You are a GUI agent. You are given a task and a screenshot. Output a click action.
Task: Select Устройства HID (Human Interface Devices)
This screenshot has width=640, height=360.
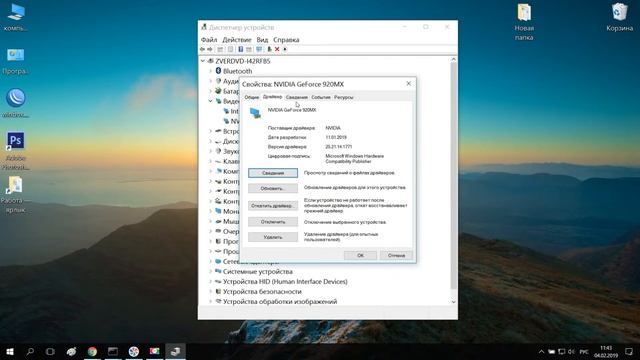tap(285, 282)
